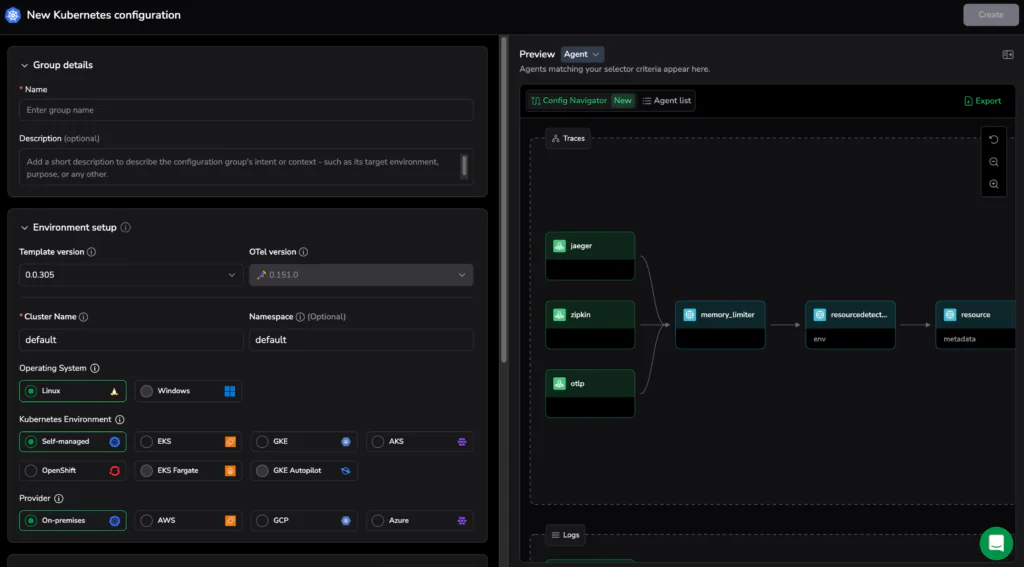The height and width of the screenshot is (567, 1024).
Task: Click the description box scrollbar
Action: point(464,166)
